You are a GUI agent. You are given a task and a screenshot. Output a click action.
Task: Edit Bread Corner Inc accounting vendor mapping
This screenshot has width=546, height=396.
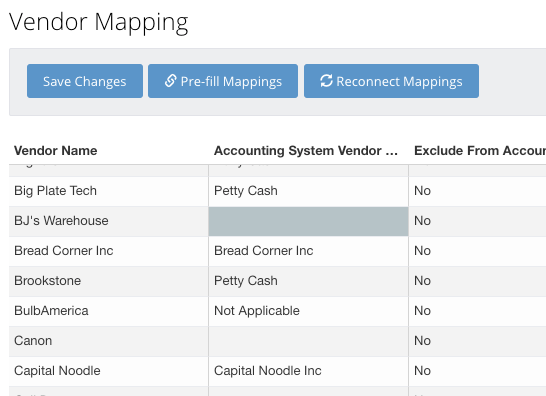point(309,251)
